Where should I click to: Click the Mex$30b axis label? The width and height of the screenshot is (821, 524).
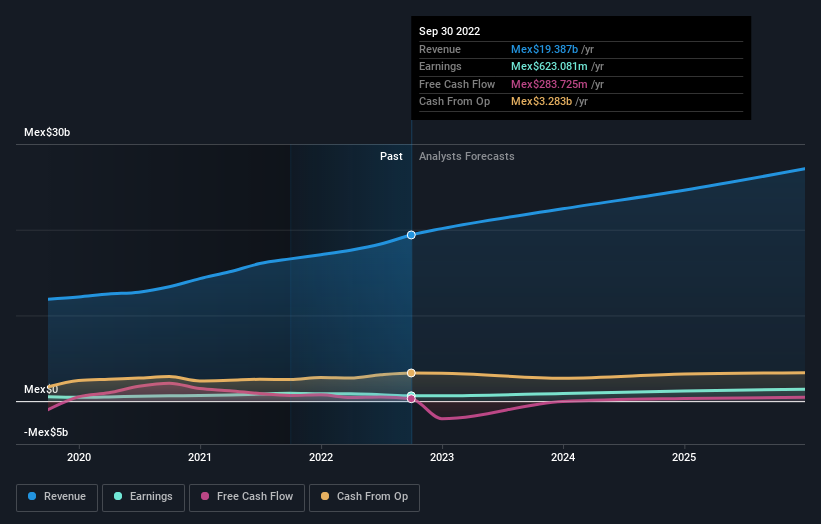point(47,132)
